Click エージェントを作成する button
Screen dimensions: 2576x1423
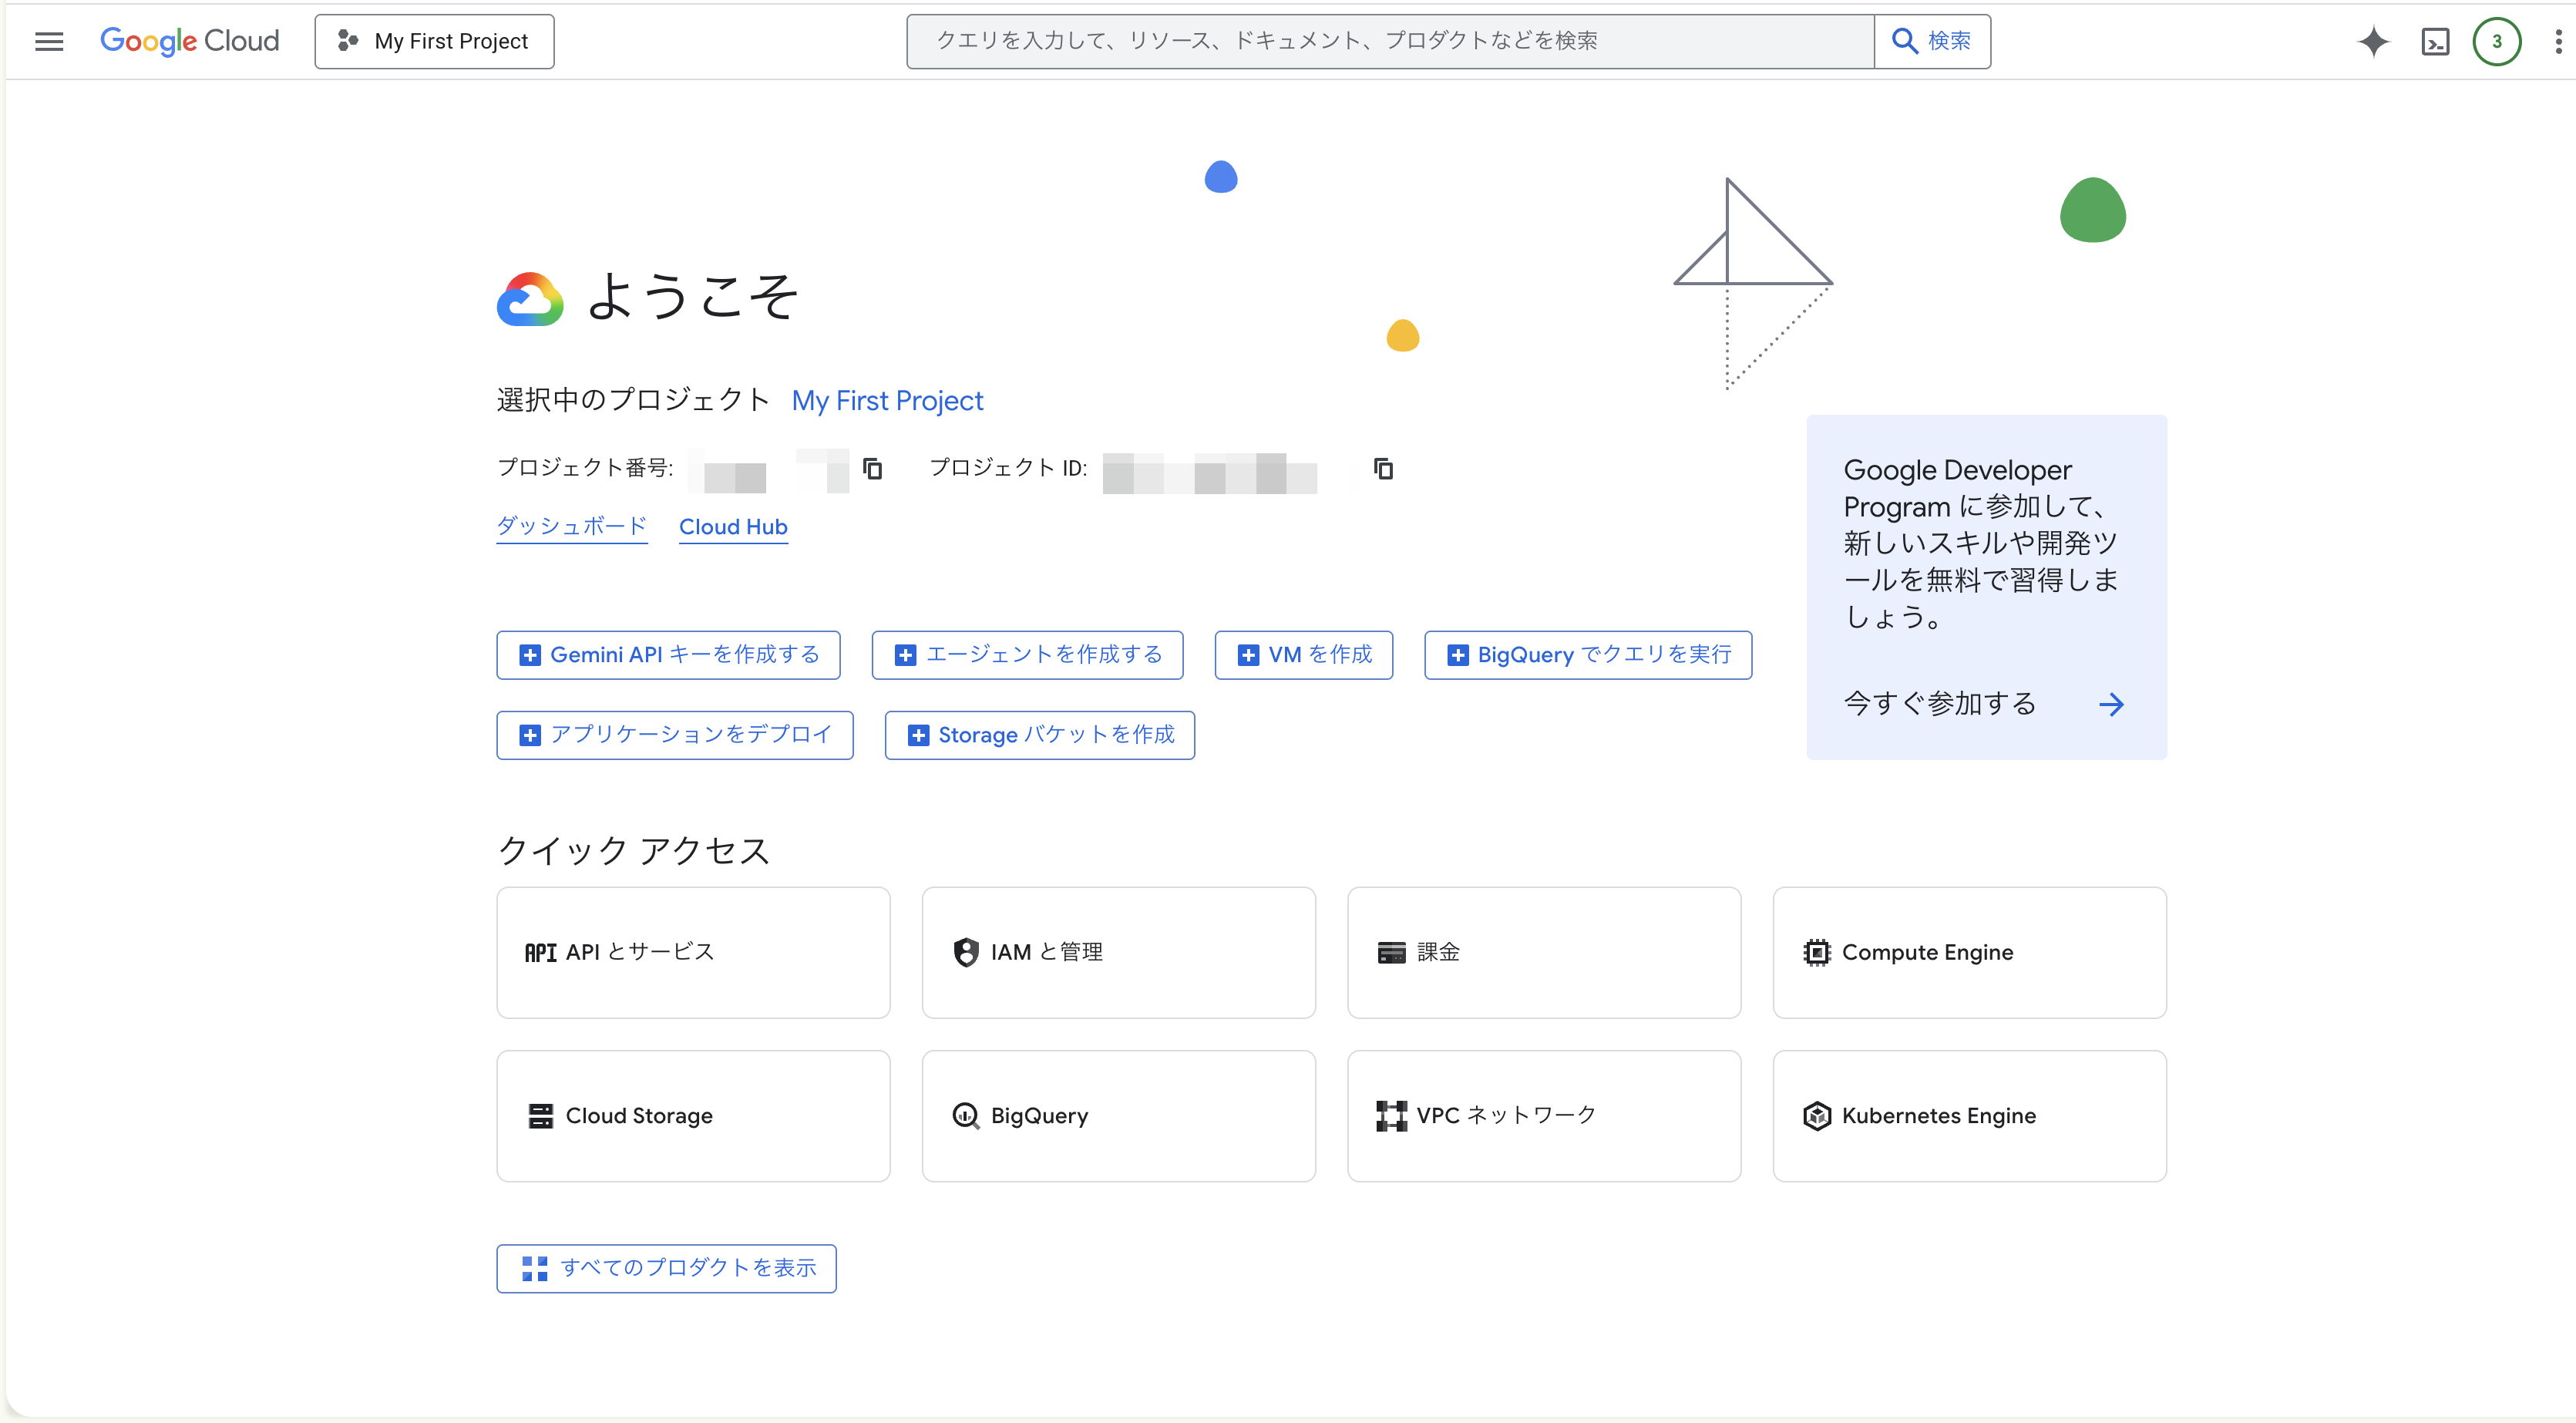tap(1027, 654)
